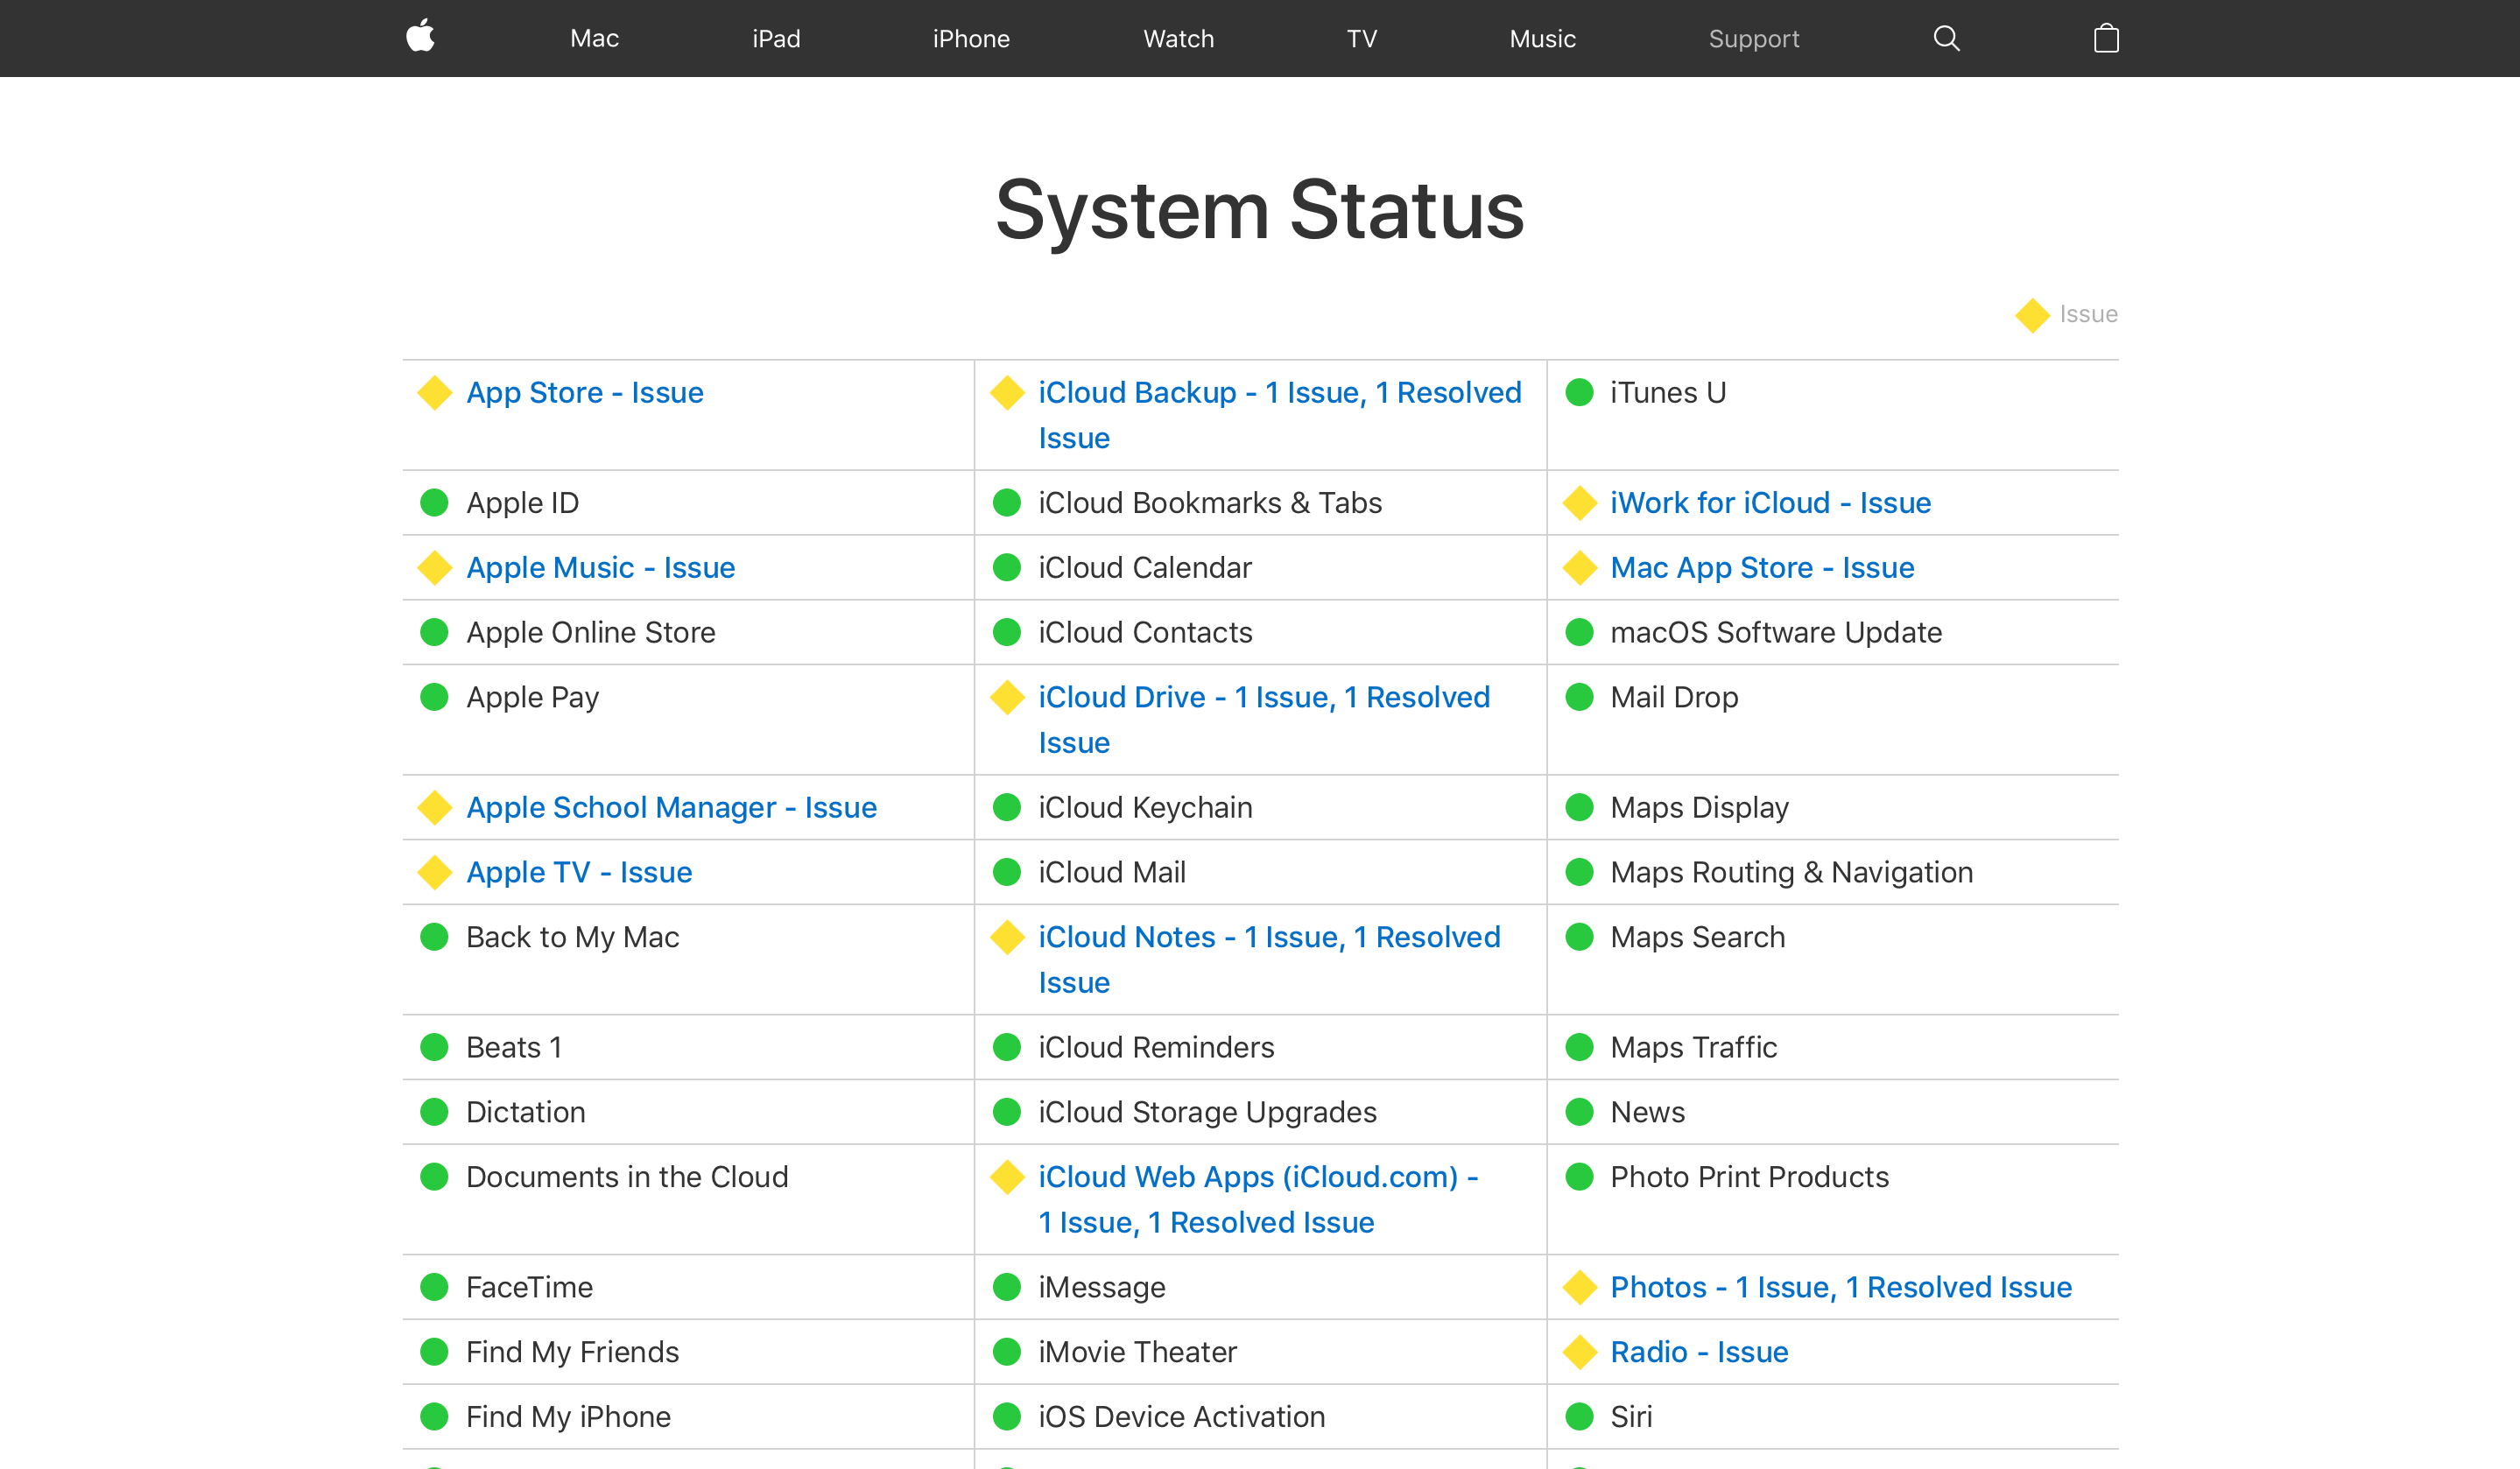
Task: Click the Apple logo icon
Action: point(420,37)
